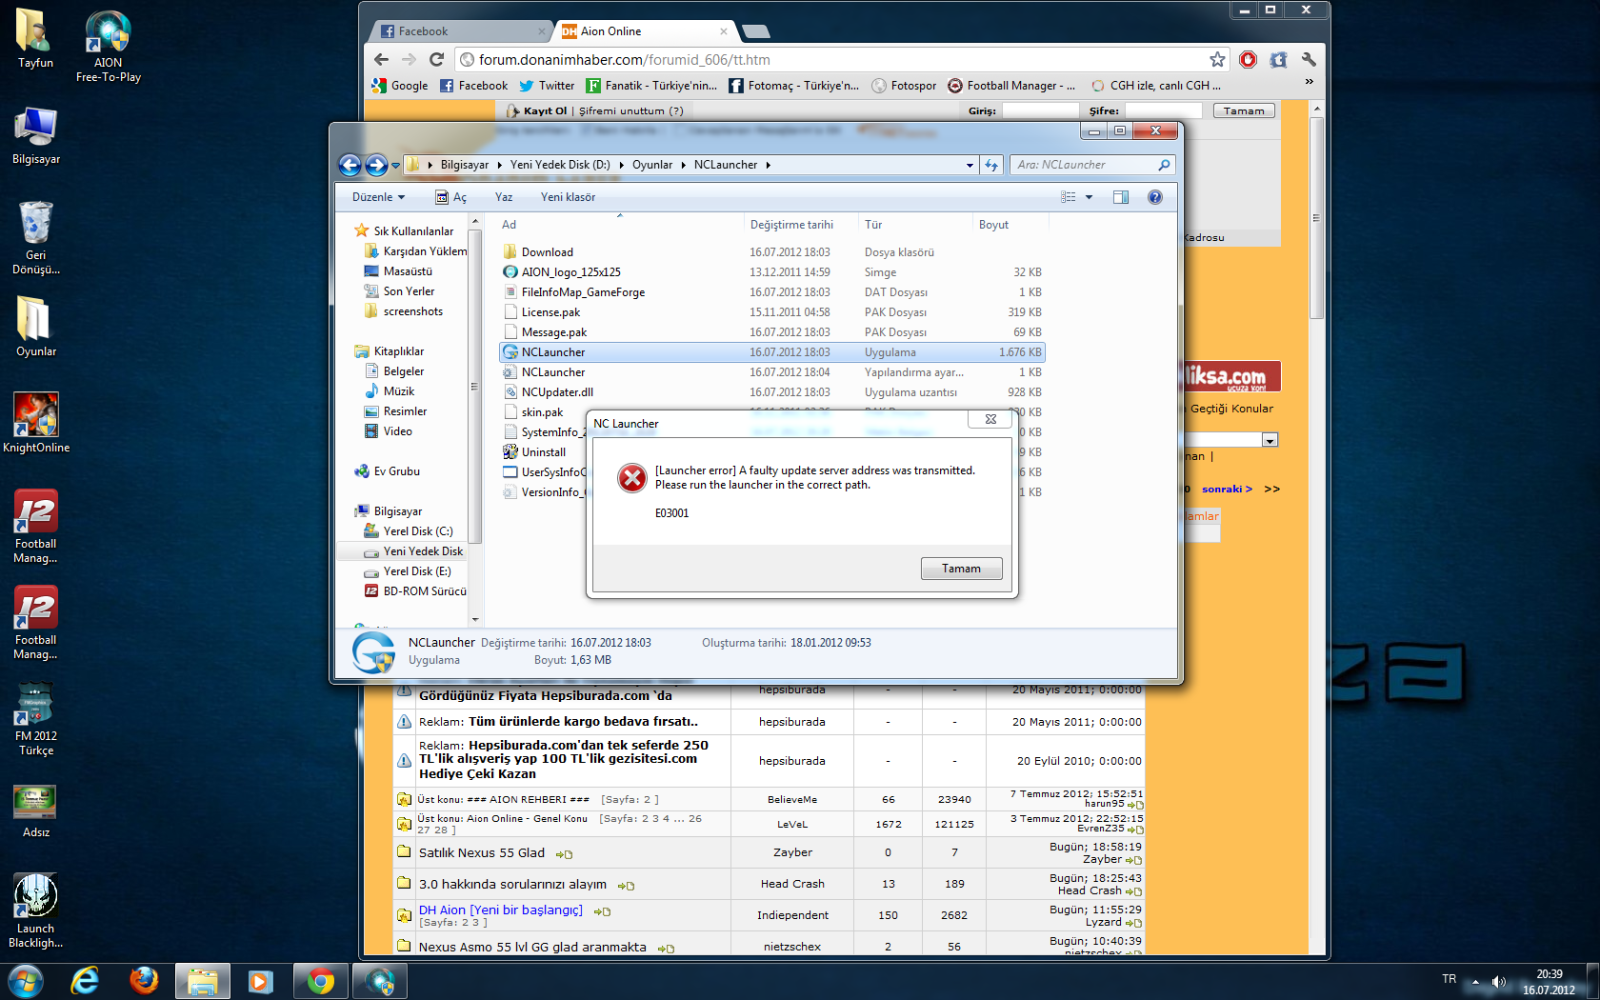Screen dimensions: 1600x1000
Task: Open Internet Explorer from the taskbar
Action: [x=85, y=981]
